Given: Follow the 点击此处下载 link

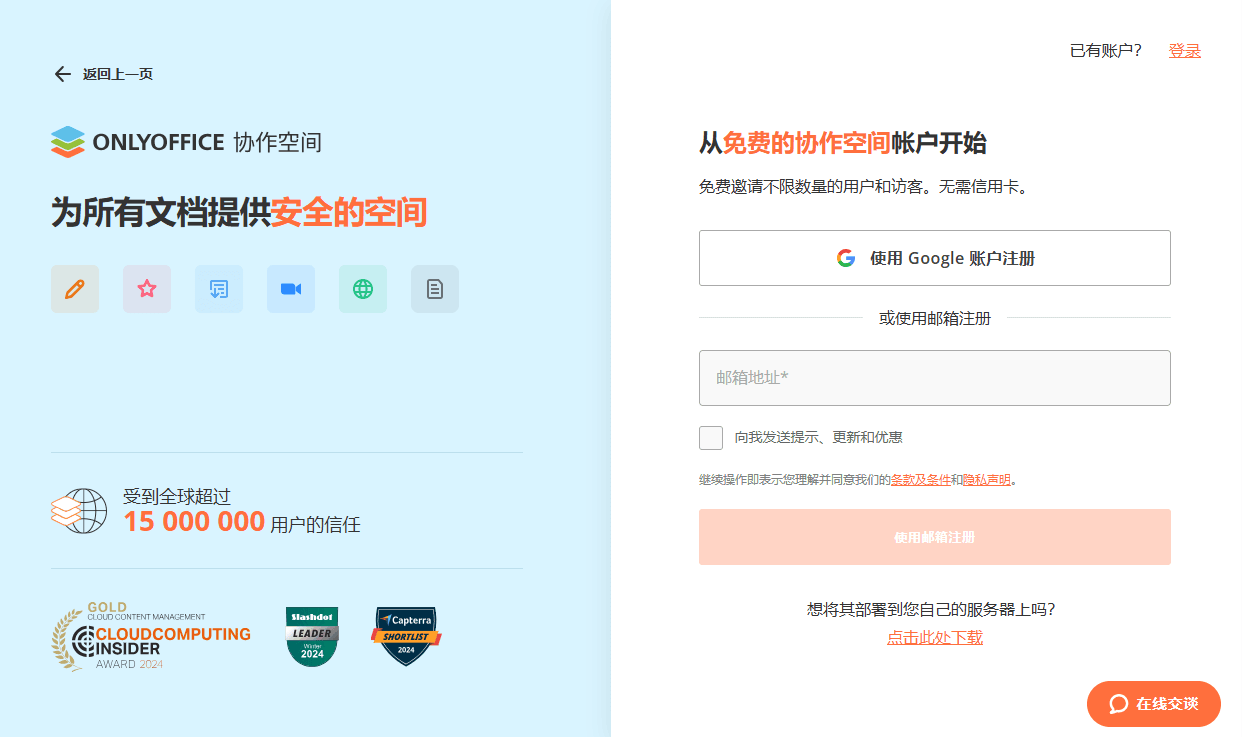Looking at the screenshot, I should tap(935, 637).
